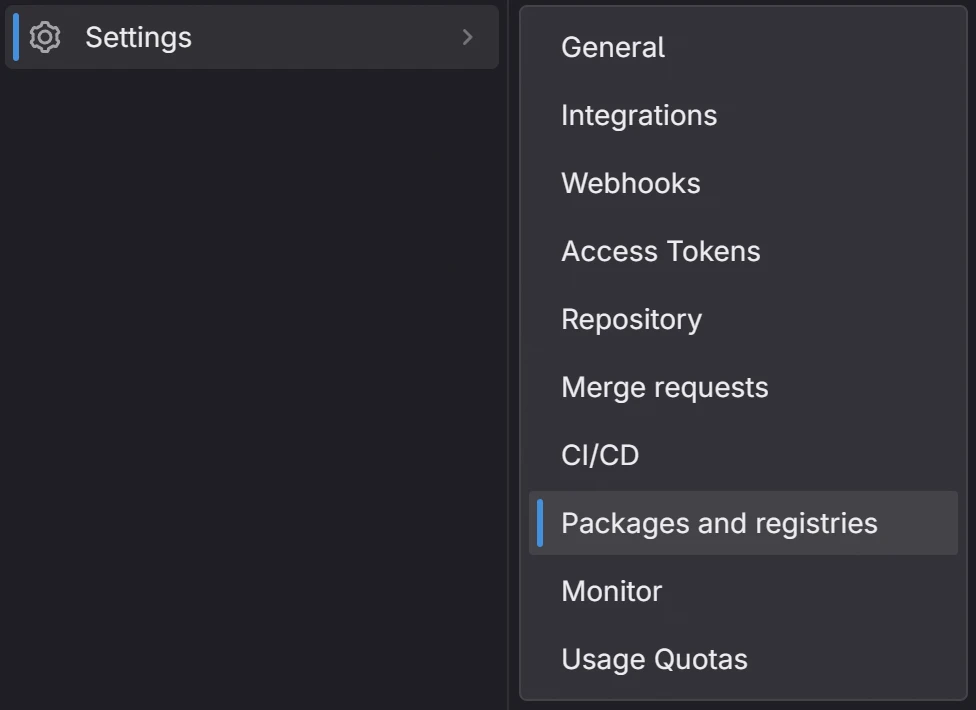Viewport: 976px width, 710px height.
Task: Click the blue active bar beside Settings
Action: [16, 37]
